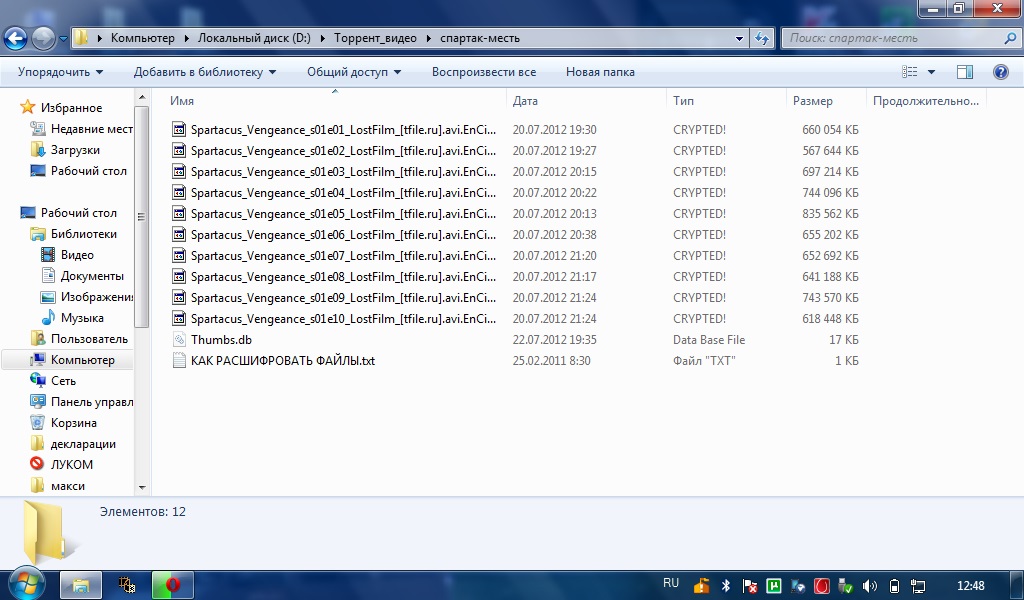The width and height of the screenshot is (1024, 600).
Task: Open Help with the question mark icon
Action: click(1000, 72)
